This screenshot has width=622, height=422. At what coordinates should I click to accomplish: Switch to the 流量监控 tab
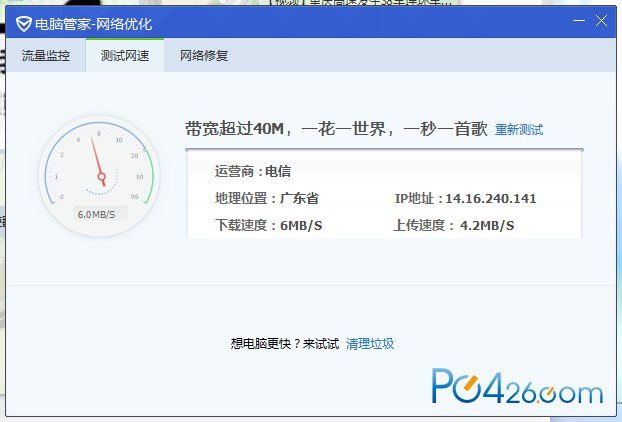click(46, 56)
